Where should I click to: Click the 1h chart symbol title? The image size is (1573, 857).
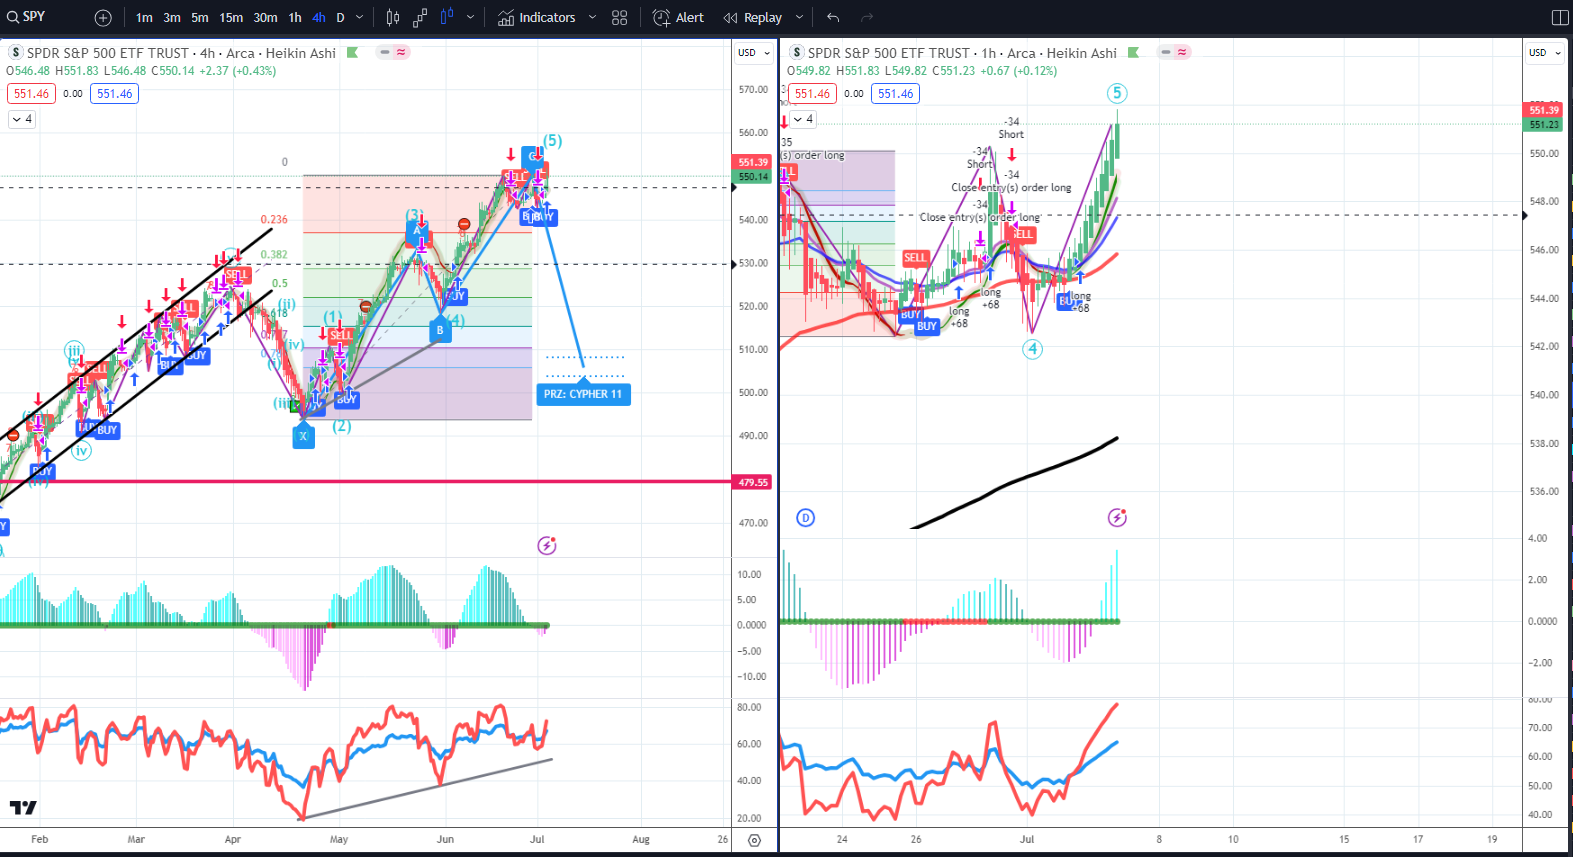(x=962, y=53)
